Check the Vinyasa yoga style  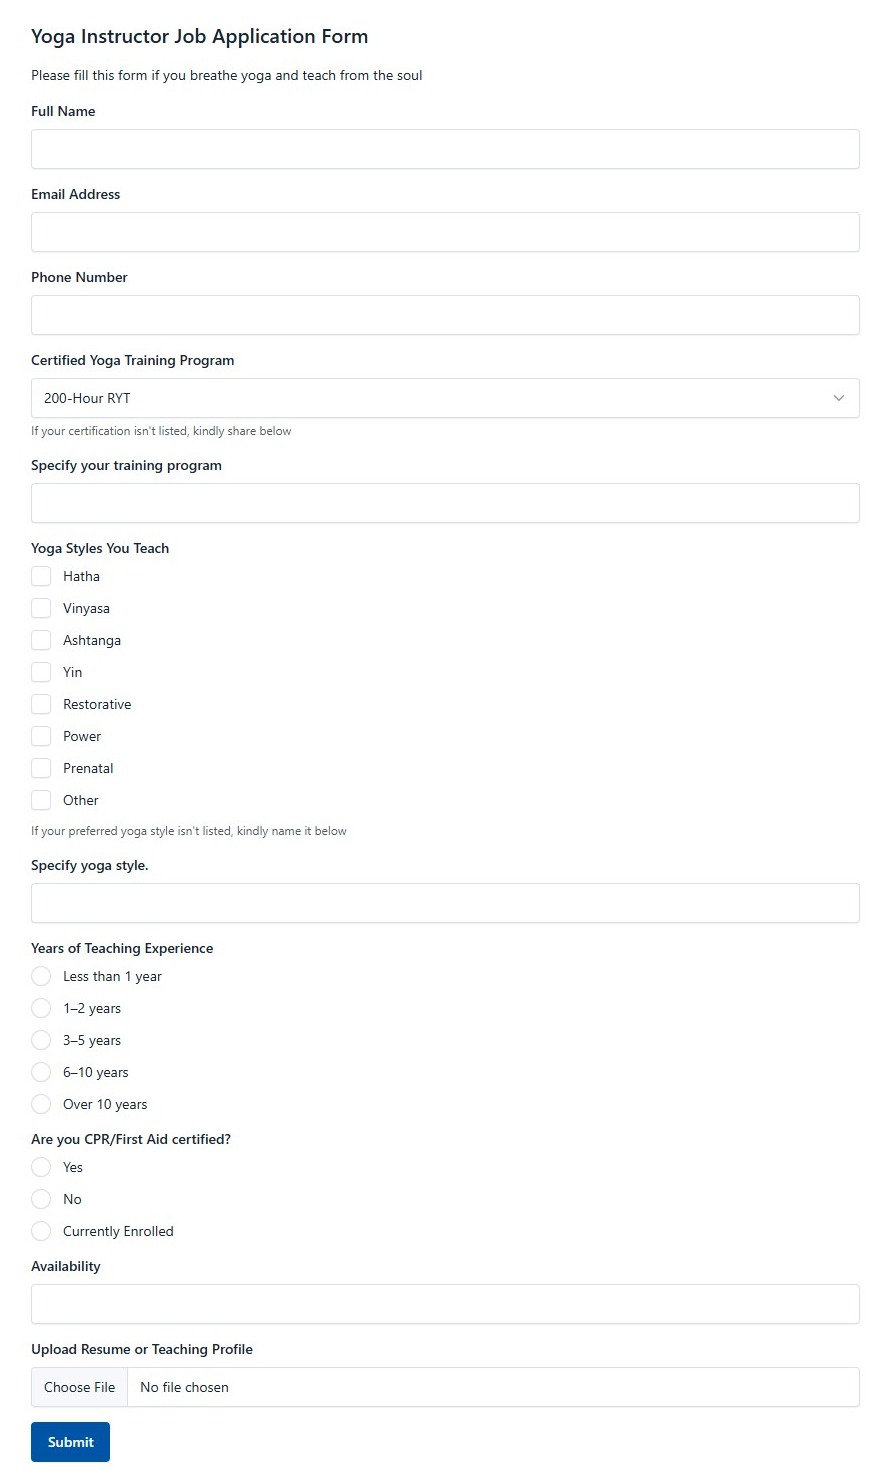(x=41, y=608)
